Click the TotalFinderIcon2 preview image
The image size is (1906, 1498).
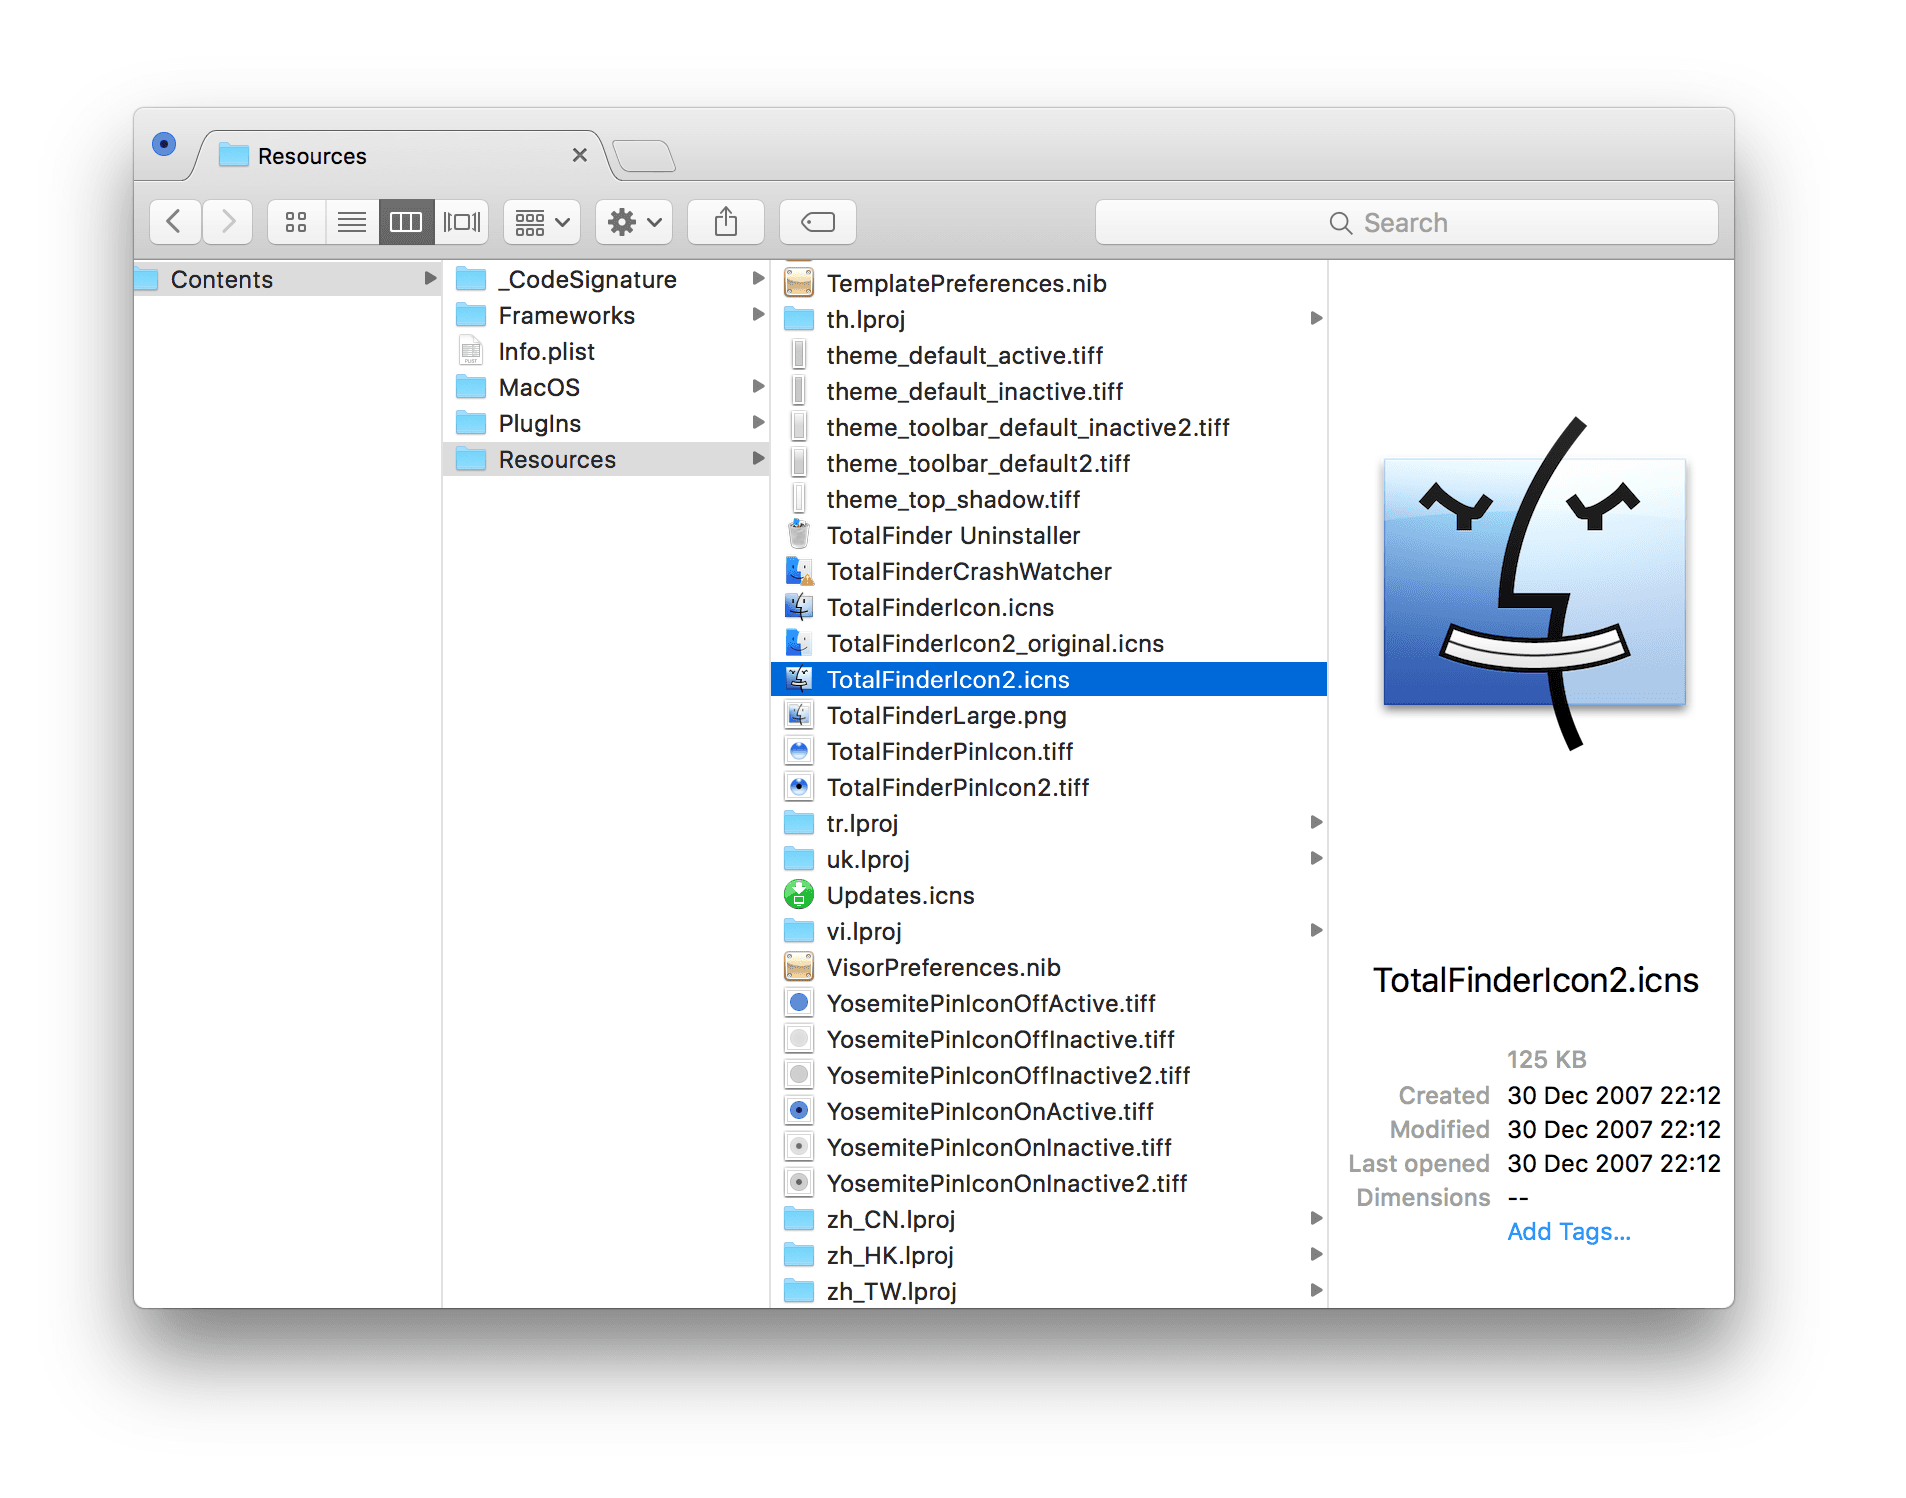[x=1533, y=584]
